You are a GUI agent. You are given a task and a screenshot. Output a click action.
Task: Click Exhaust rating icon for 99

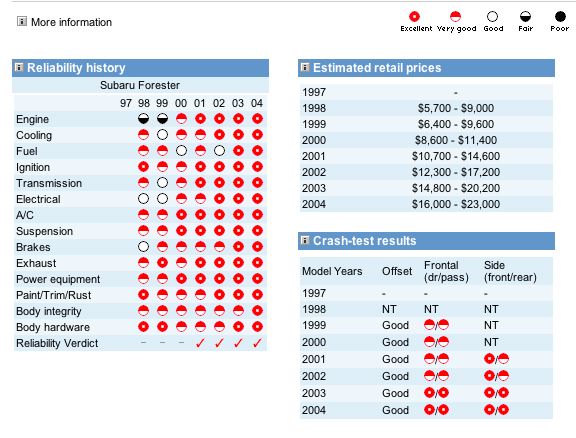[x=162, y=263]
